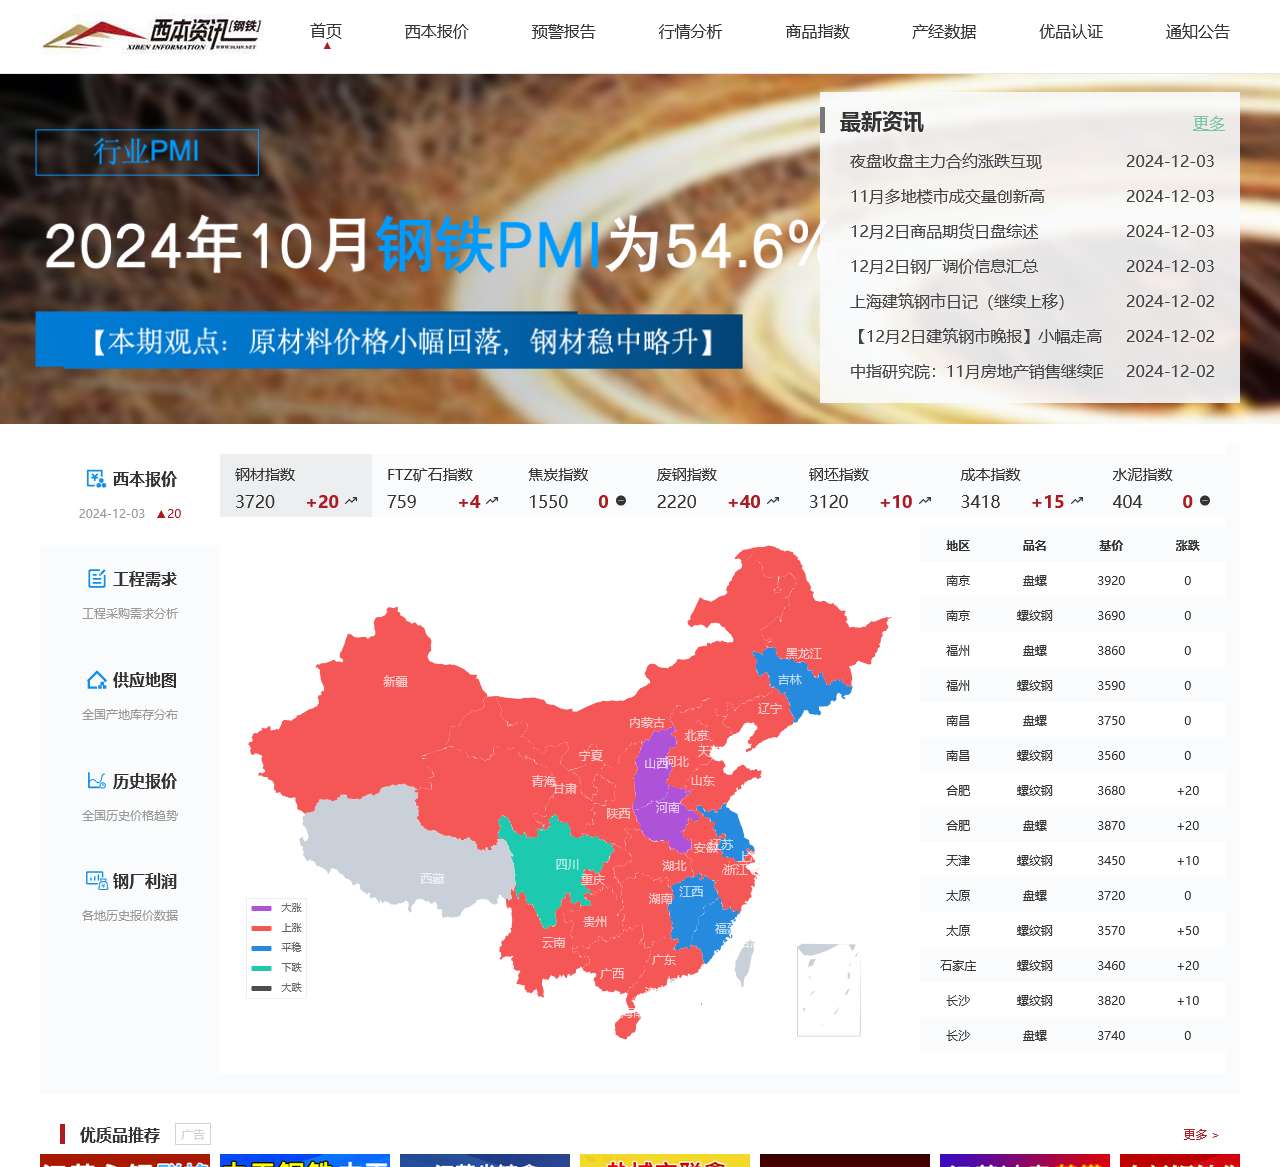Open the 工程需求 clipboard icon
The image size is (1280, 1167).
point(97,578)
